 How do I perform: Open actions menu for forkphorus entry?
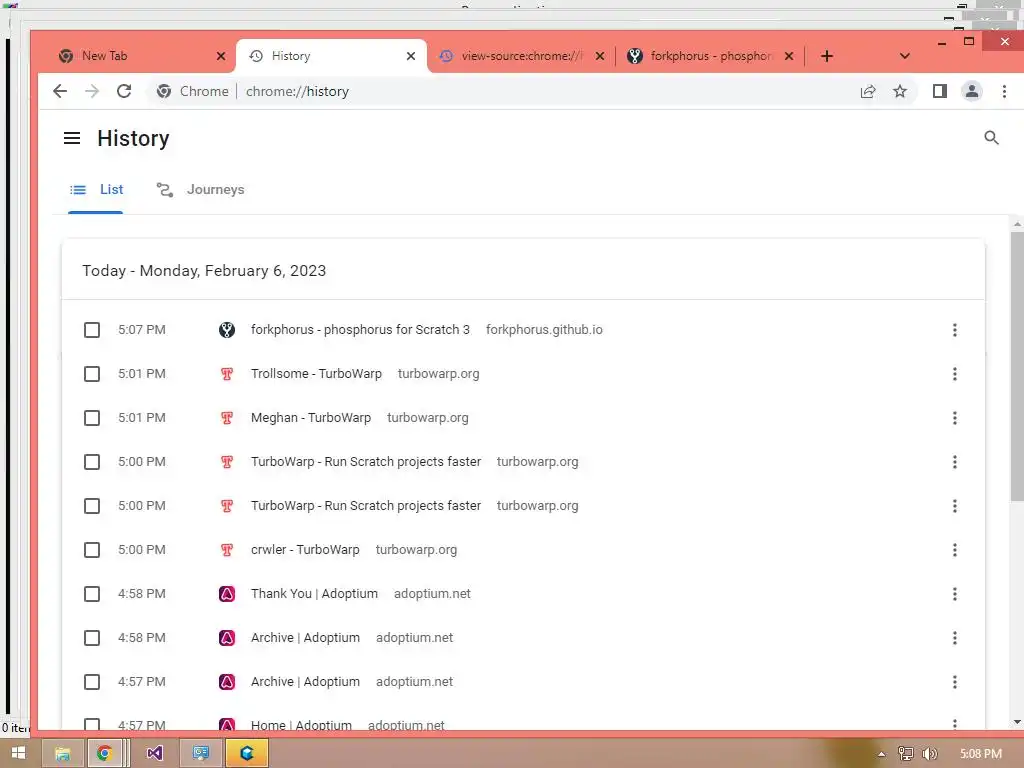point(955,330)
